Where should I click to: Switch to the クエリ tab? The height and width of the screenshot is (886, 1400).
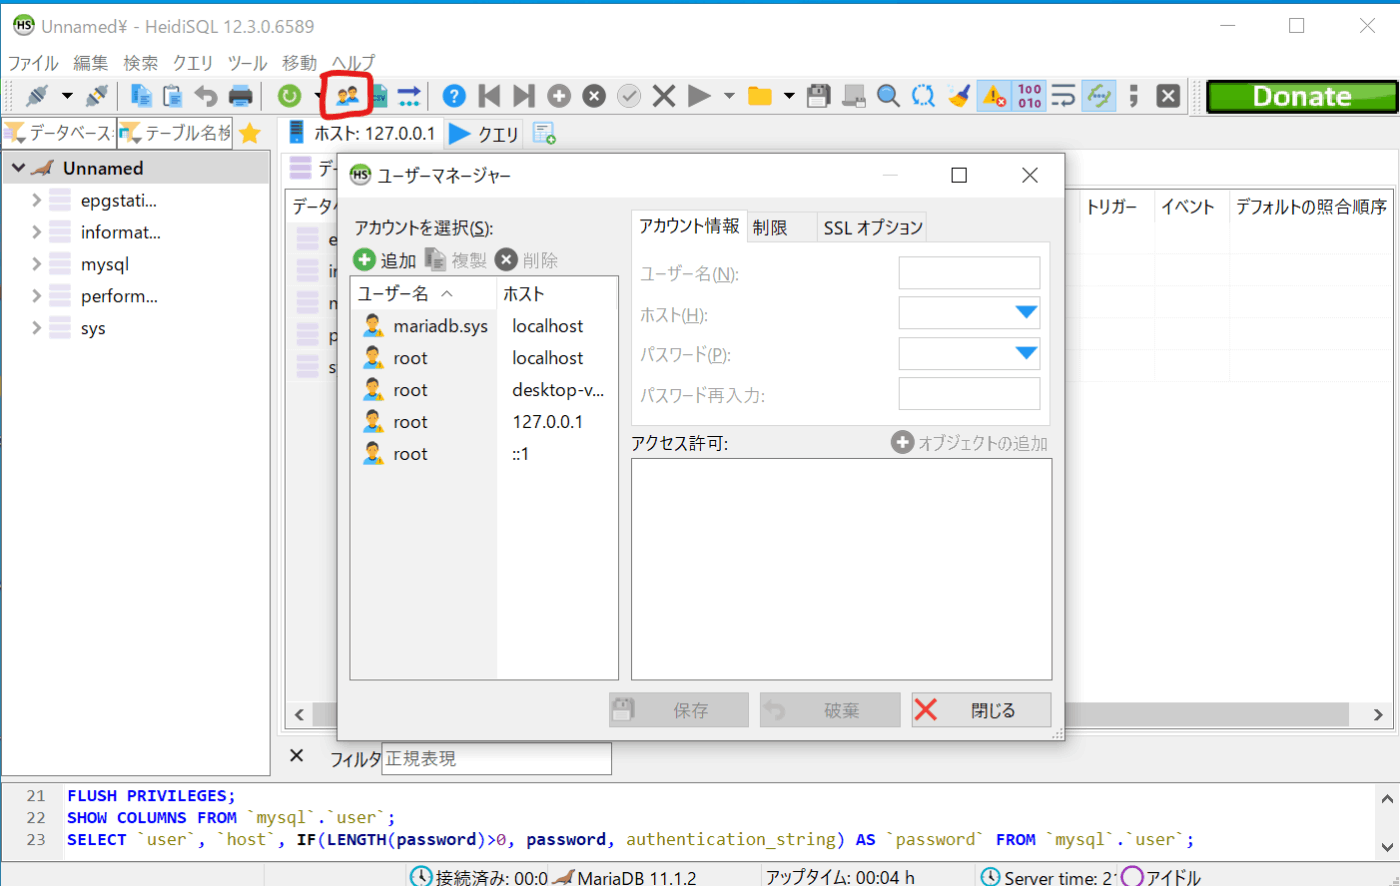484,133
